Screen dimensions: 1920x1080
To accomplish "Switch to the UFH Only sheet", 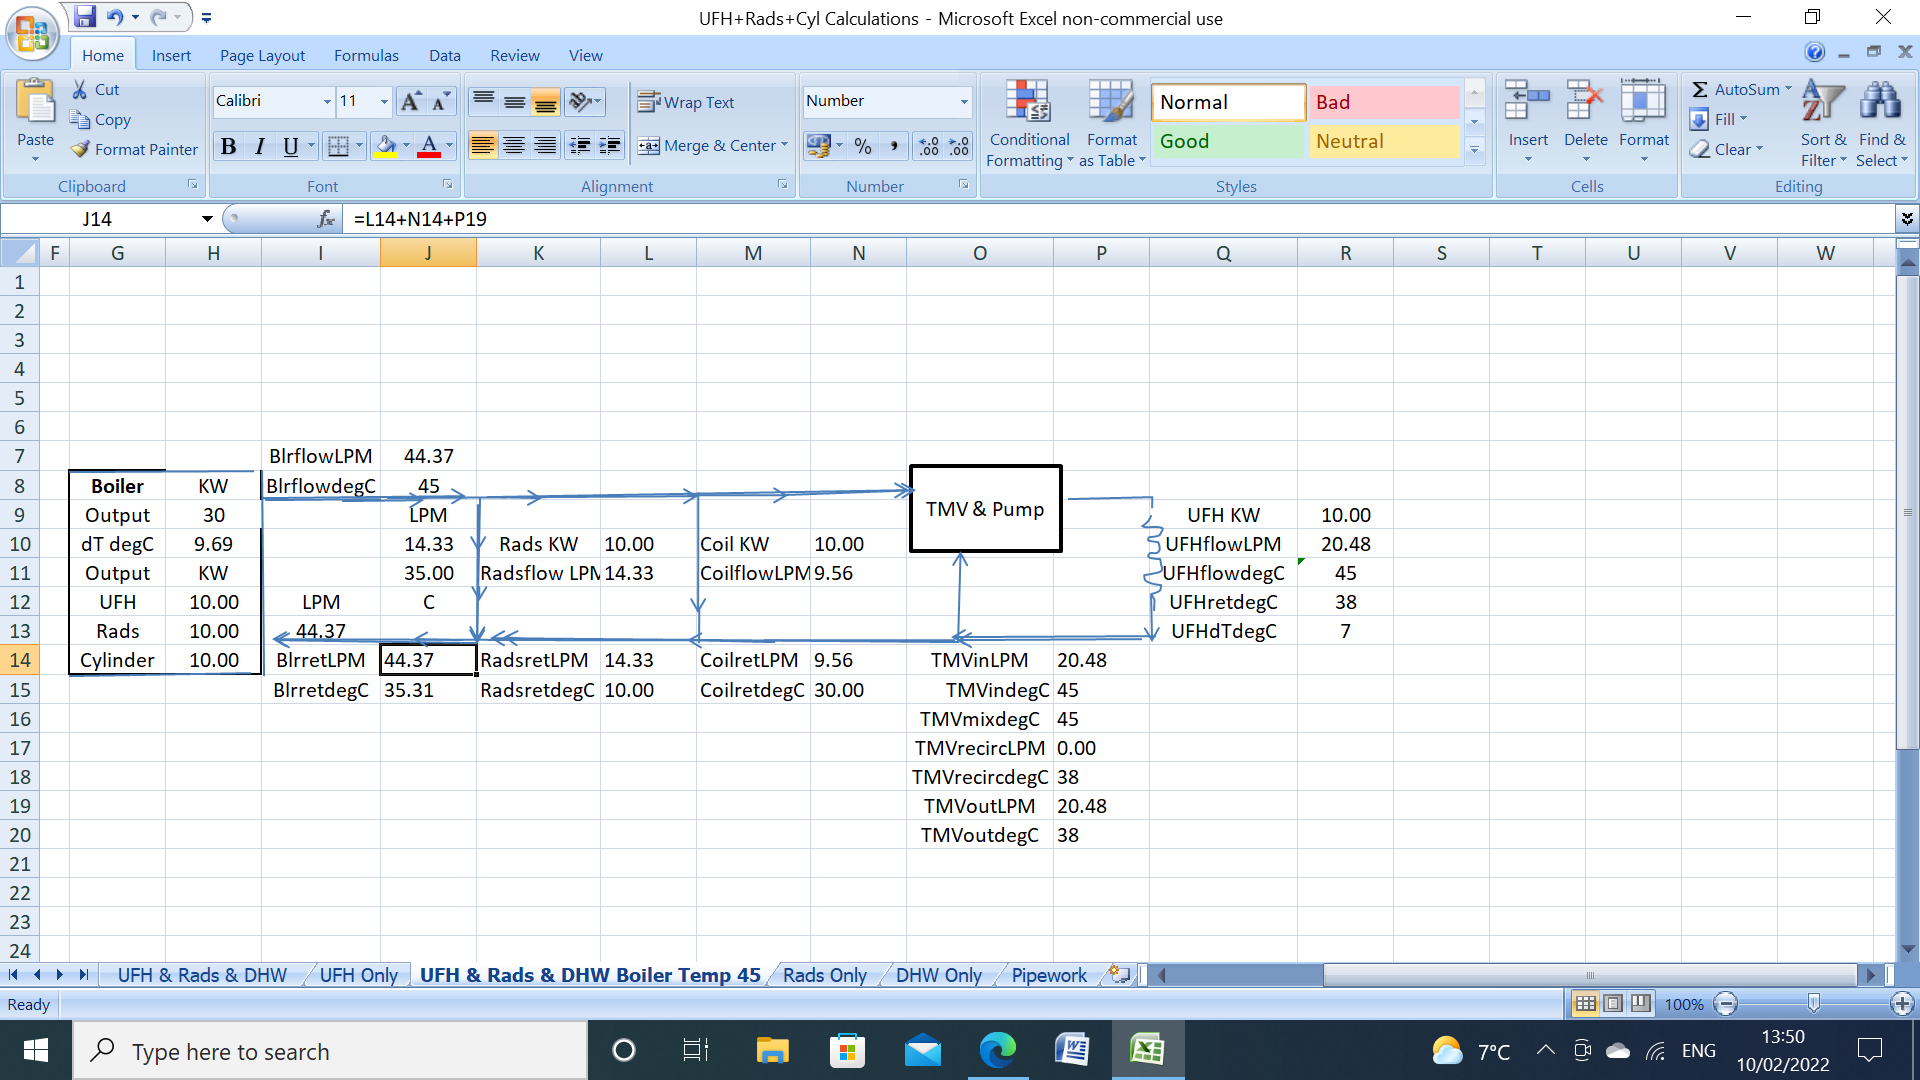I will (x=358, y=975).
